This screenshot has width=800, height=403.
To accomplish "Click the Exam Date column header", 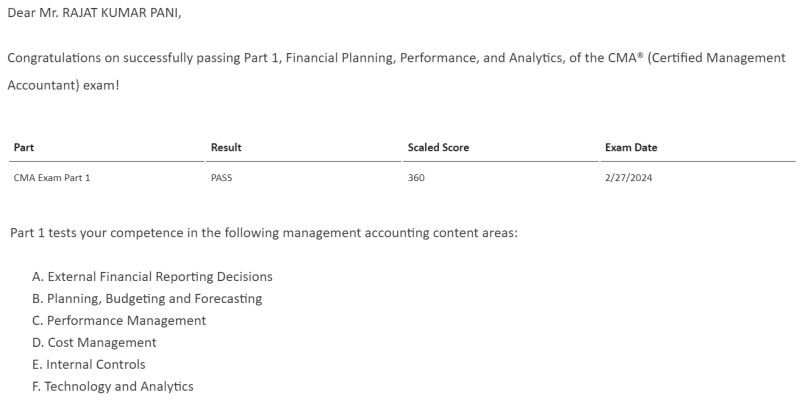I will [x=631, y=147].
